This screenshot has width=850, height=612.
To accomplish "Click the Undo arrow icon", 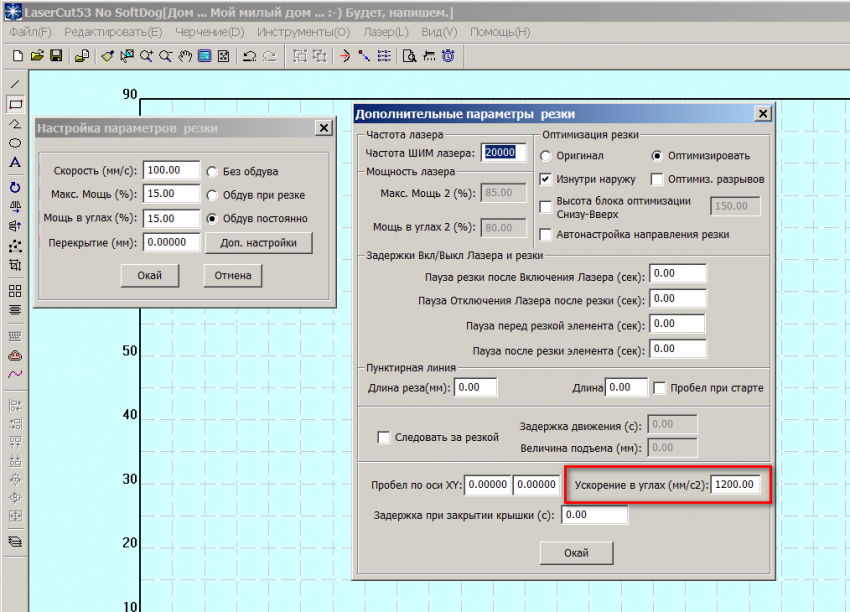I will click(249, 55).
